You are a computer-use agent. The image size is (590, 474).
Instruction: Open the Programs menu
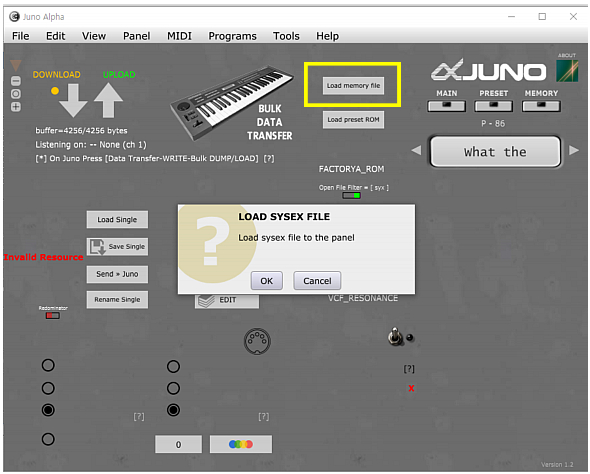pos(233,36)
